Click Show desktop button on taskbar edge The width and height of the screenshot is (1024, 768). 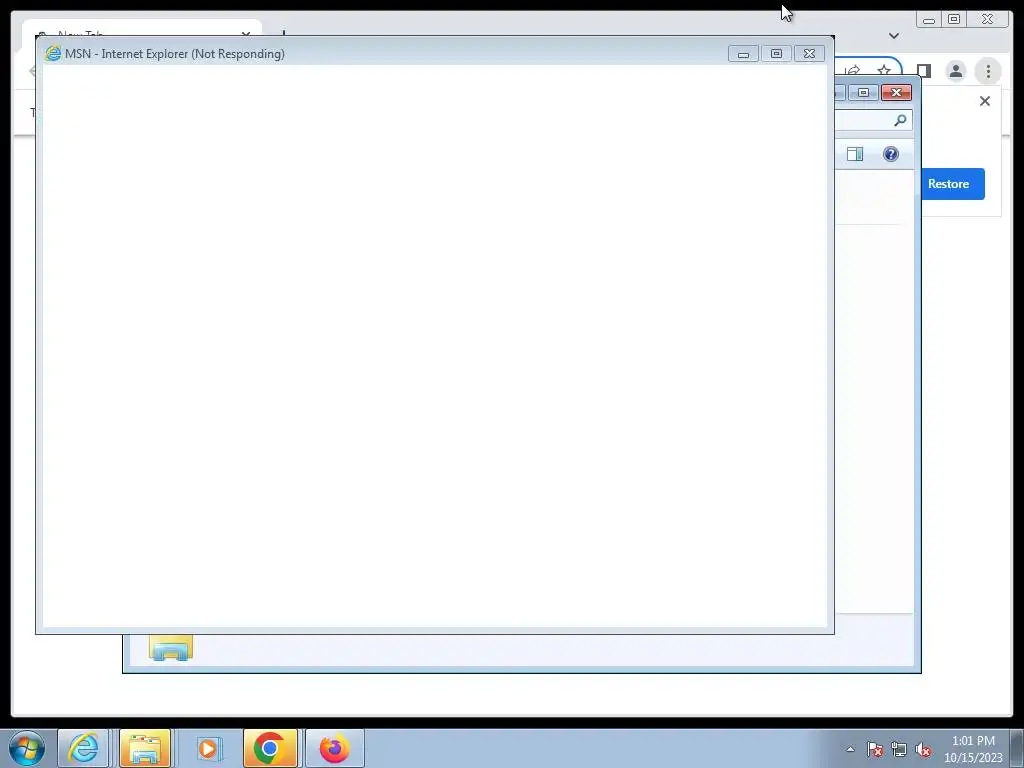click(x=1017, y=748)
